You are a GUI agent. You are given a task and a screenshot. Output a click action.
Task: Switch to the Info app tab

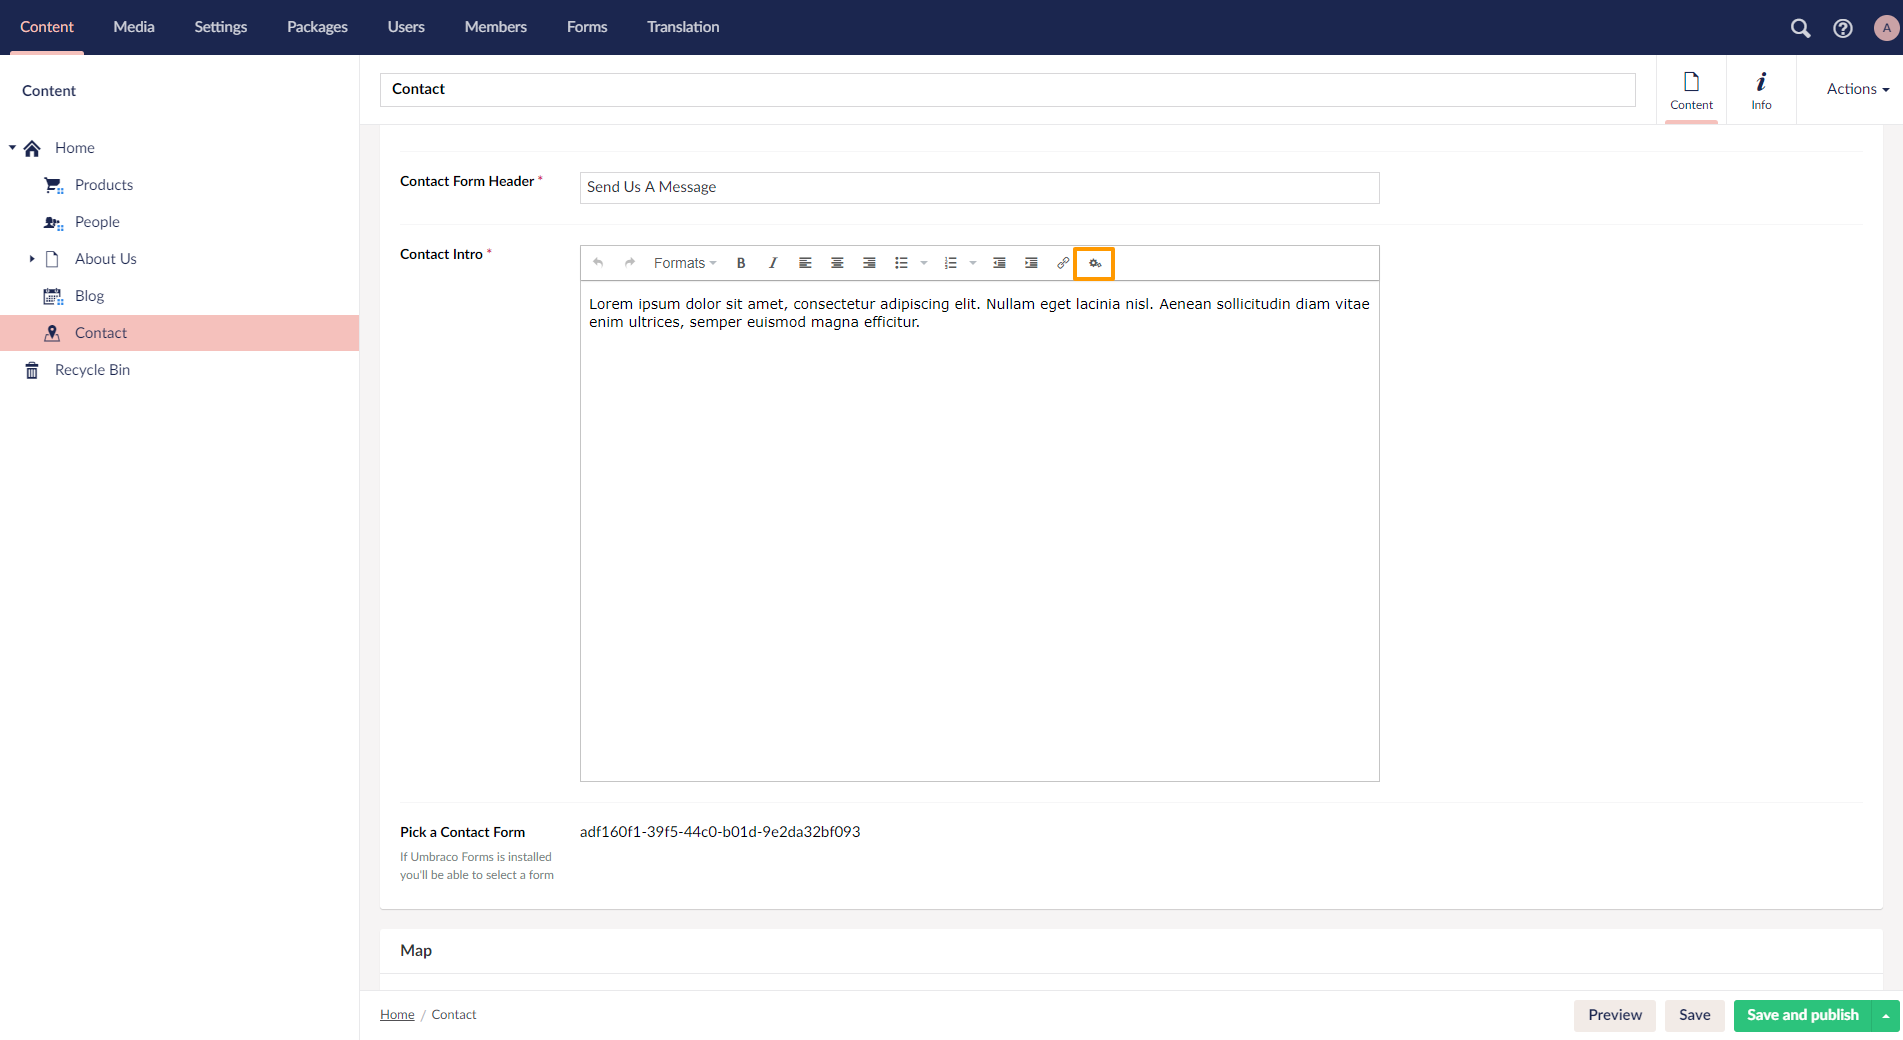point(1761,90)
